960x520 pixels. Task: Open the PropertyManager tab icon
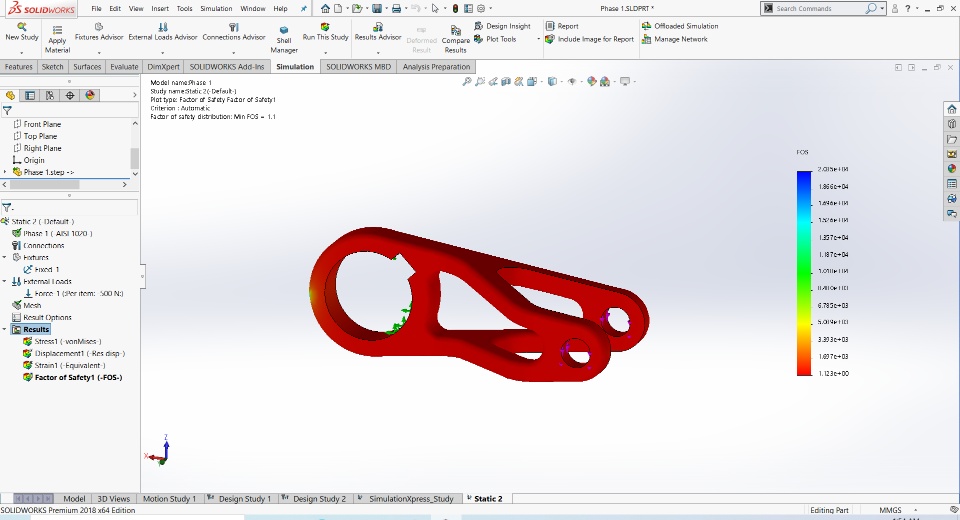[30, 95]
